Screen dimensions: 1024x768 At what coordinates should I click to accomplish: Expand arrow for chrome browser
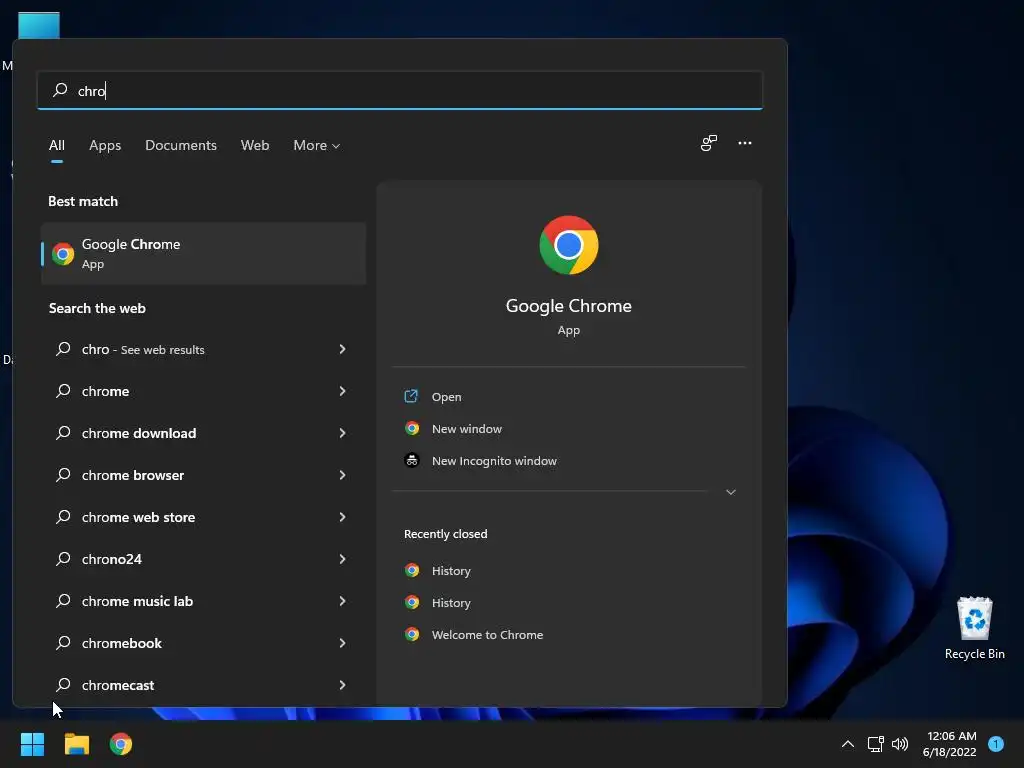click(342, 475)
